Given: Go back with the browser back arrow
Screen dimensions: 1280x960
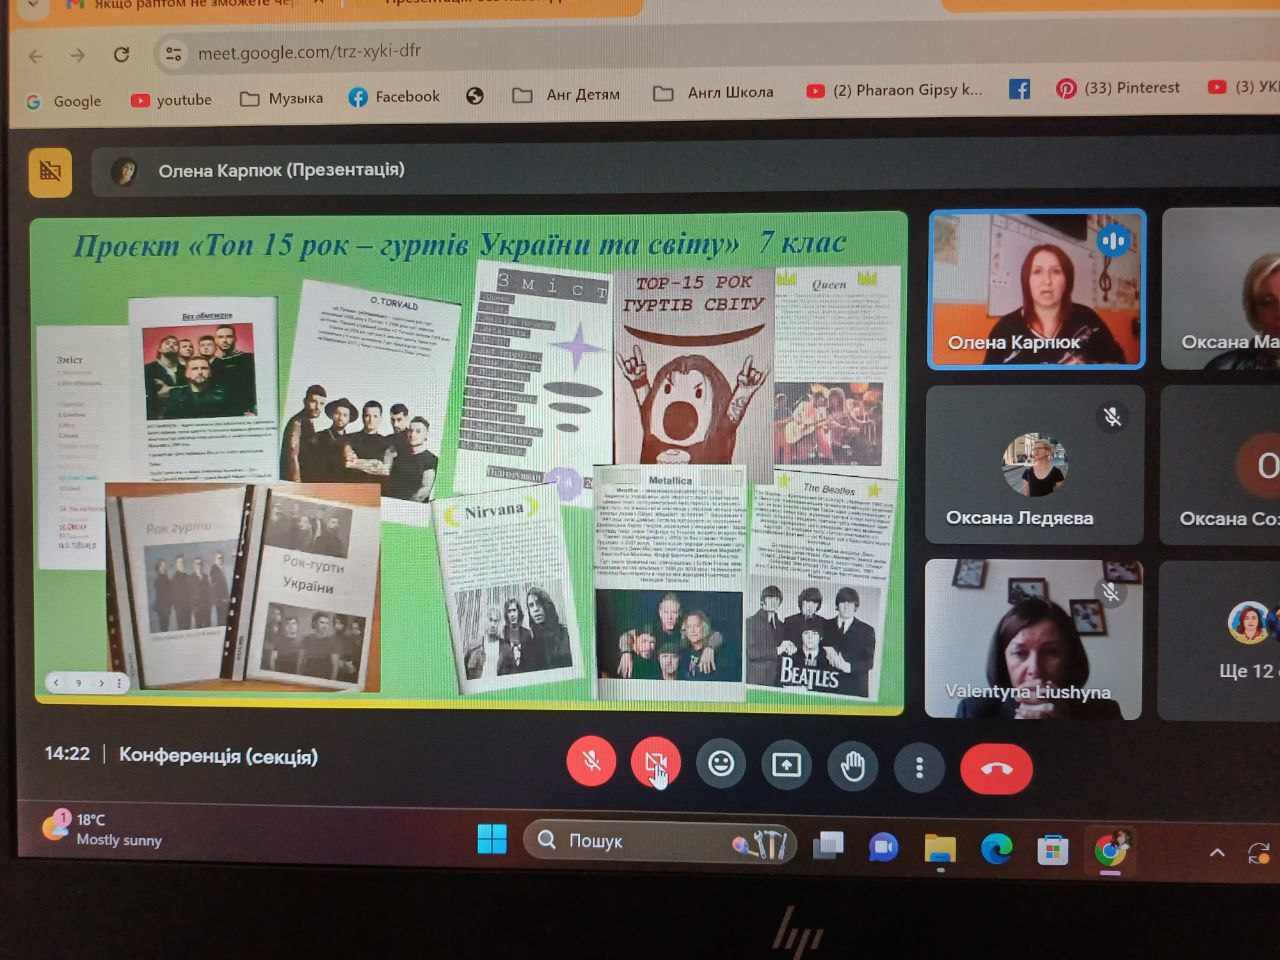Looking at the screenshot, I should click(x=36, y=56).
